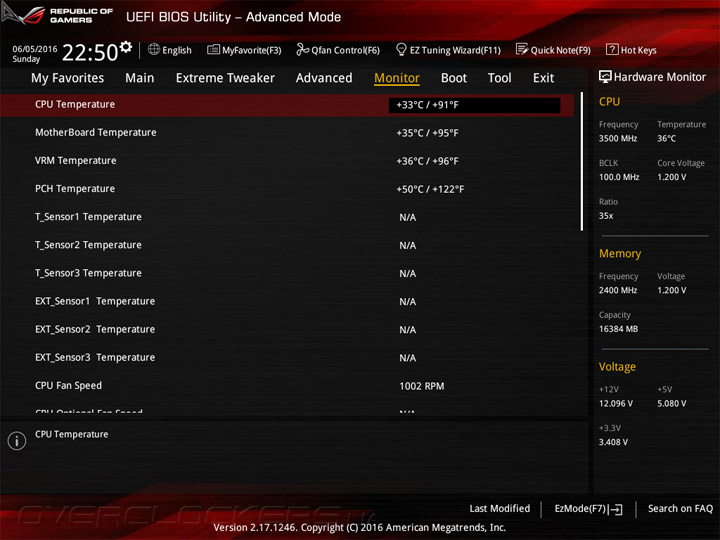Open the My Favorites tab
Image resolution: width=720 pixels, height=540 pixels.
68,78
